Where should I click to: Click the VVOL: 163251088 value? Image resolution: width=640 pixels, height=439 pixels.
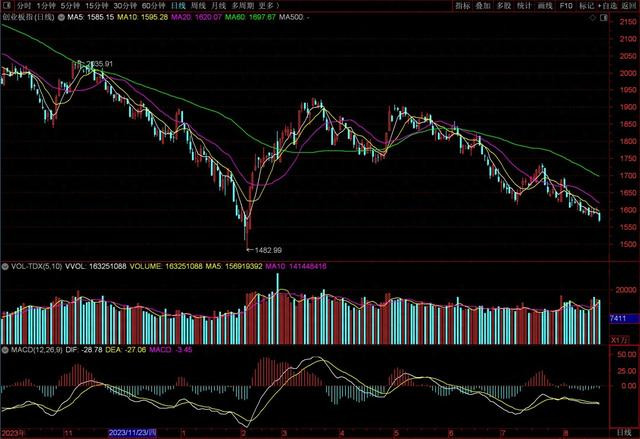click(x=96, y=266)
